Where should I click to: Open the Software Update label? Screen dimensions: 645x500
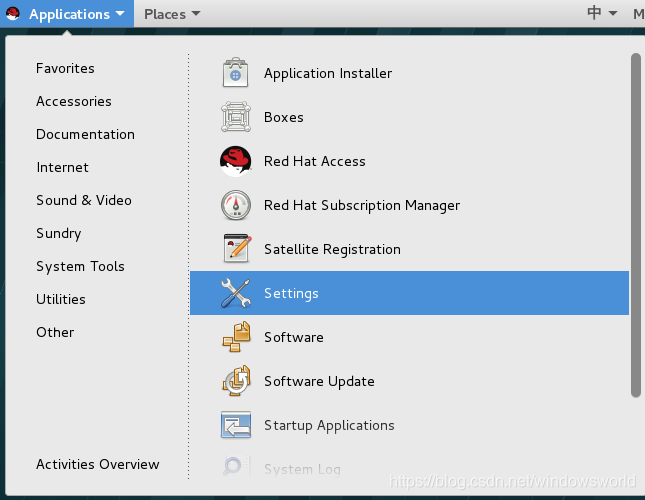coord(319,381)
